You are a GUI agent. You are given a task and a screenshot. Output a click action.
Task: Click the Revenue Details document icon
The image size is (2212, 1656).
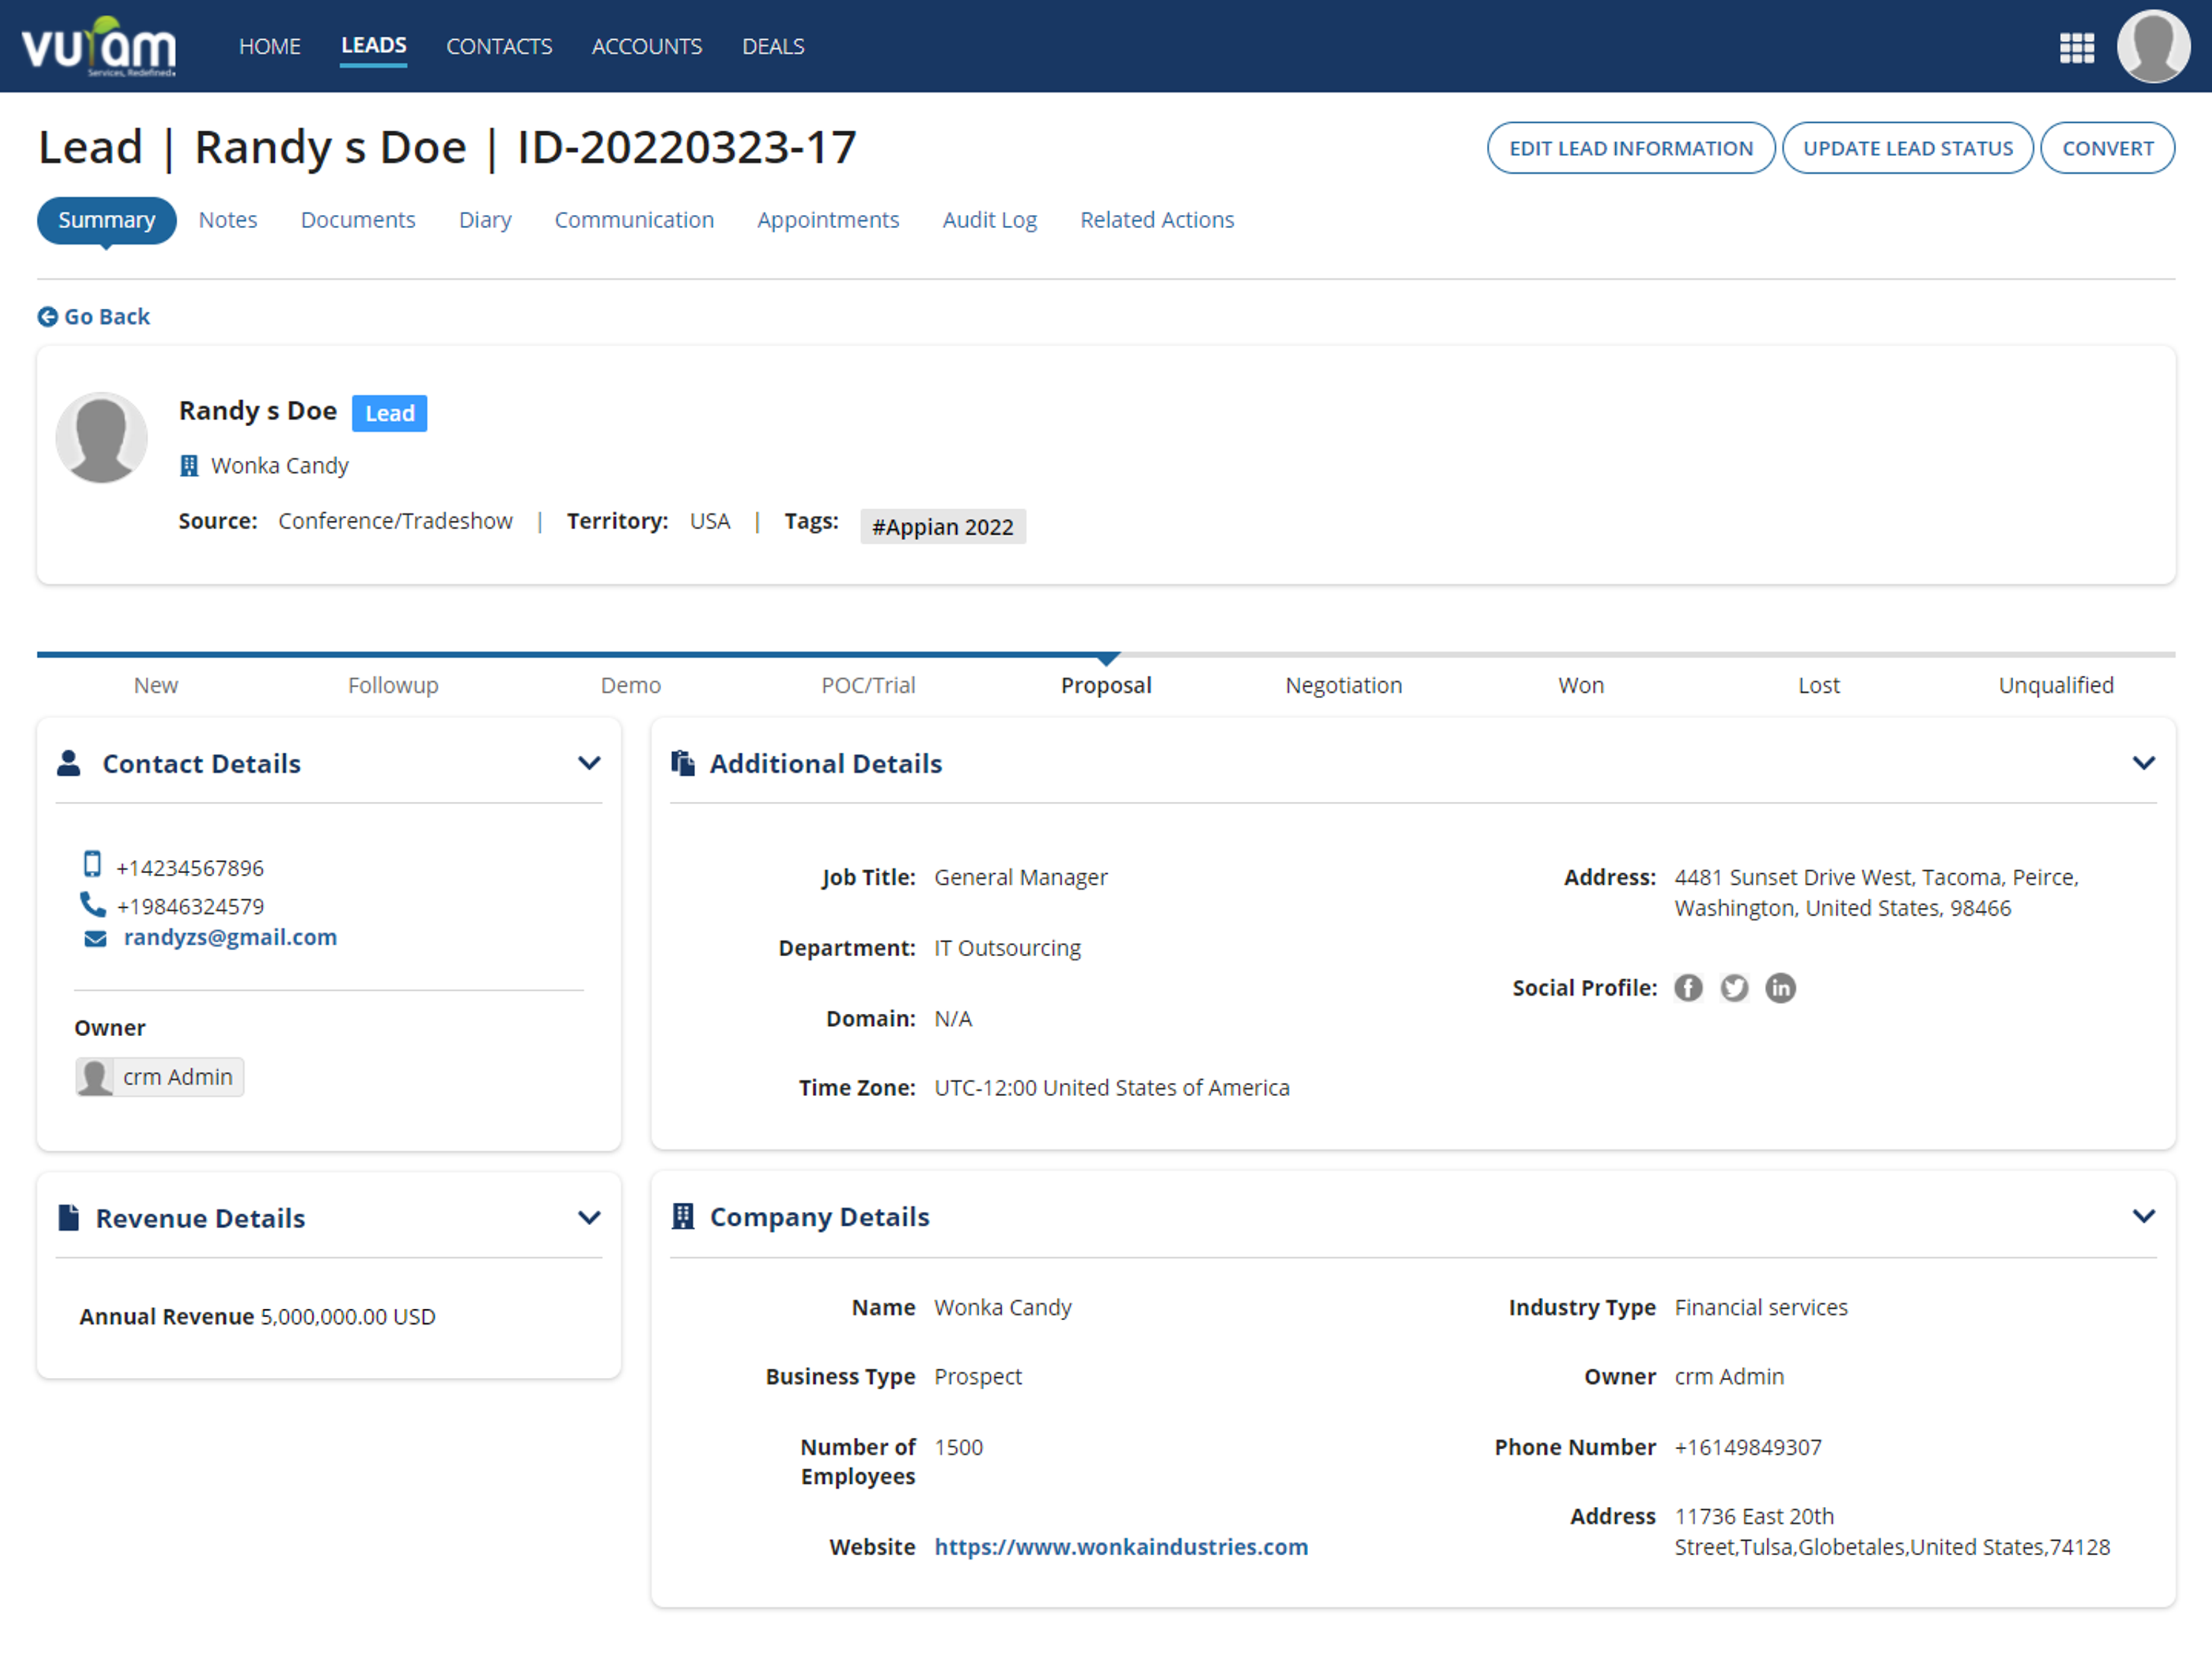(69, 1218)
